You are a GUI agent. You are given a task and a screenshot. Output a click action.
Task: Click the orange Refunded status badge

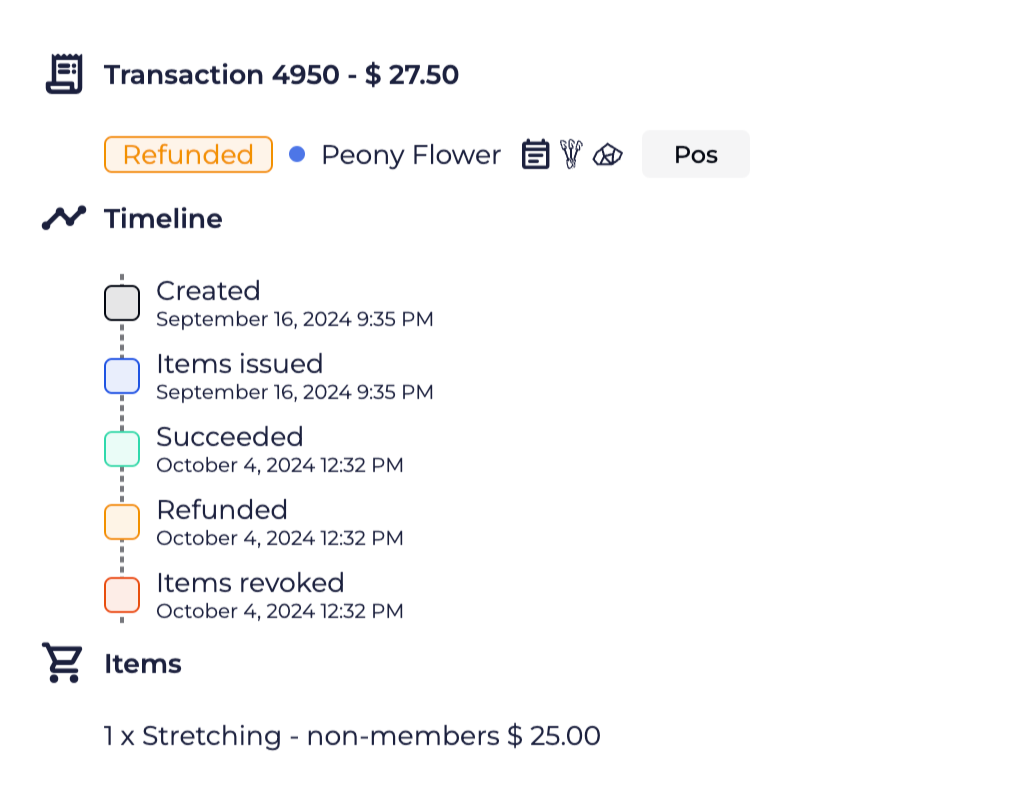[x=188, y=155]
